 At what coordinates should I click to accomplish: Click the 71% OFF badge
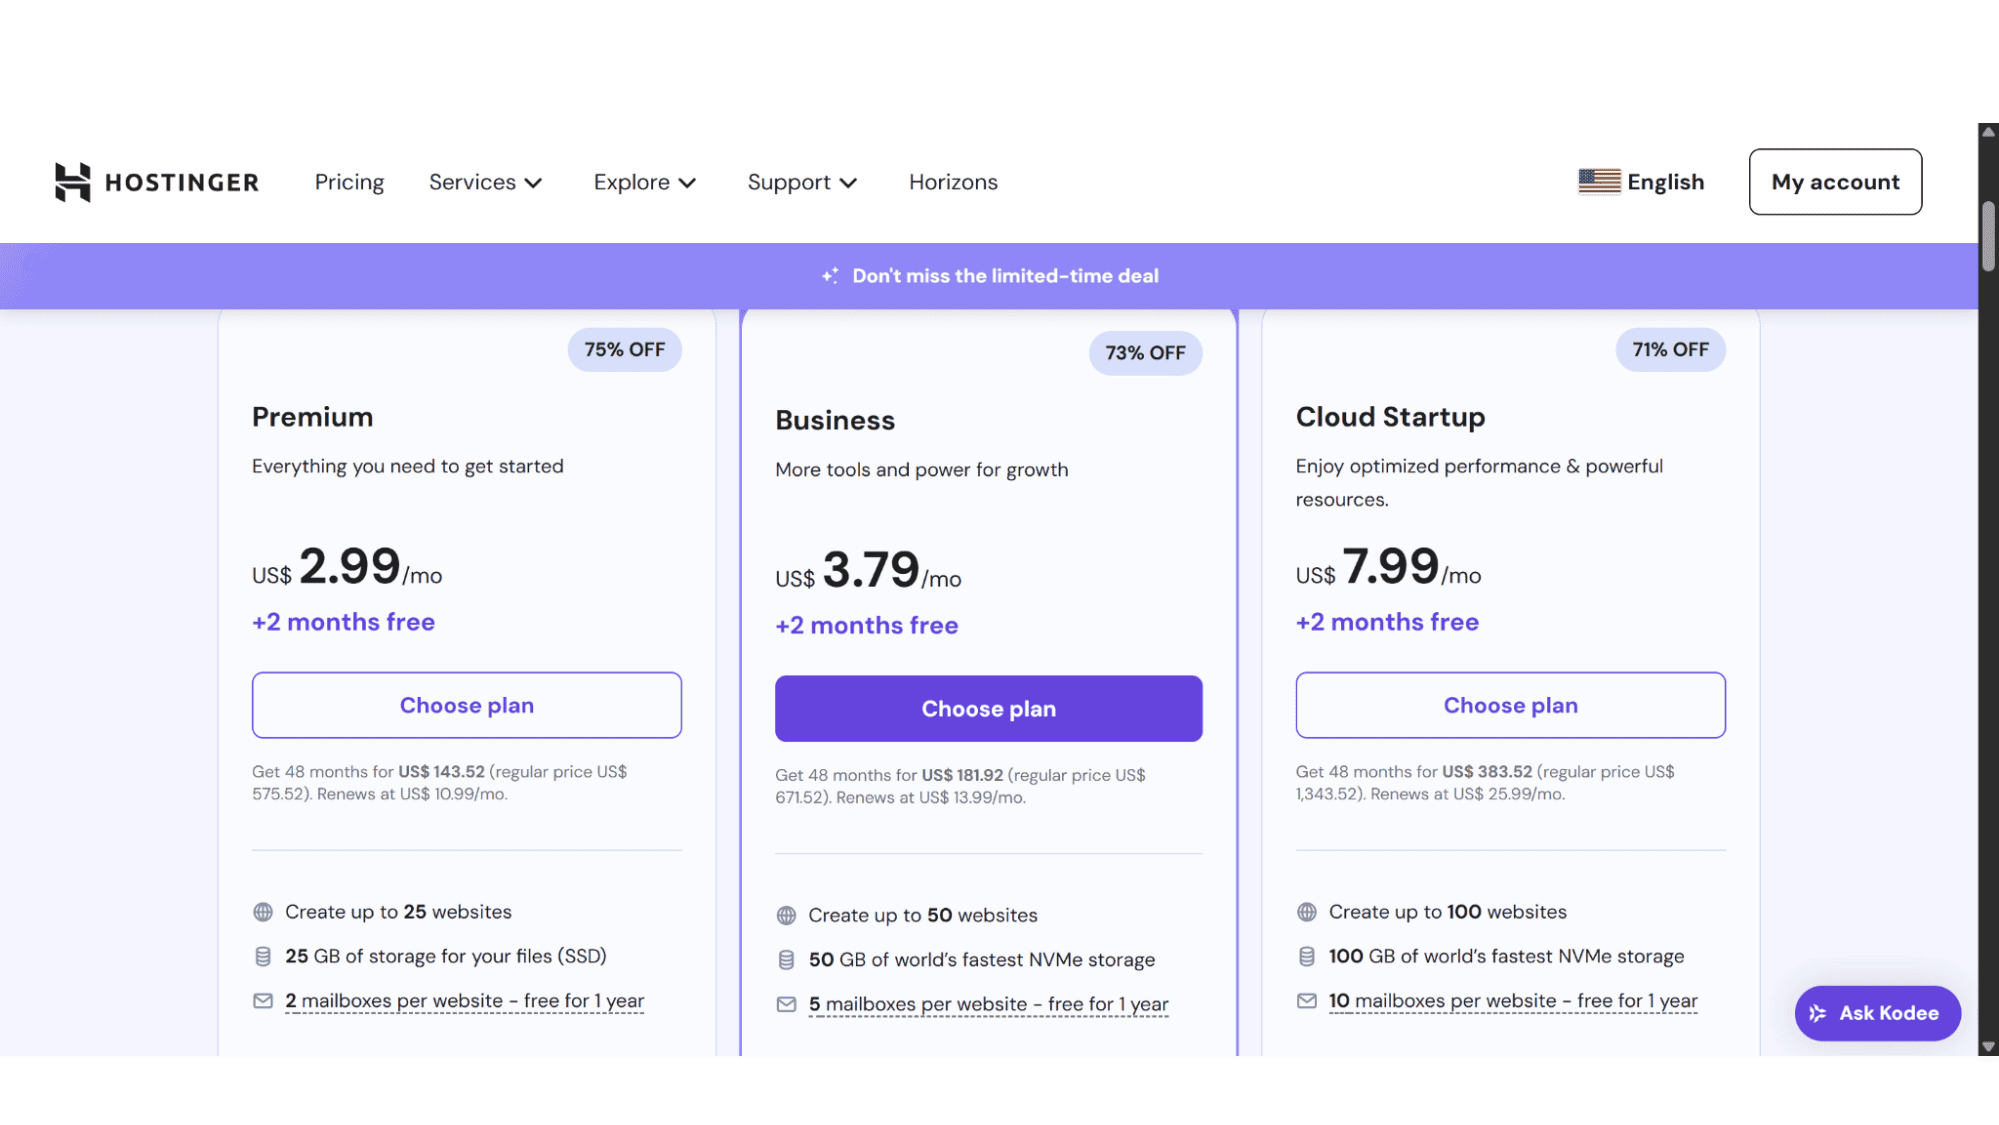point(1671,350)
